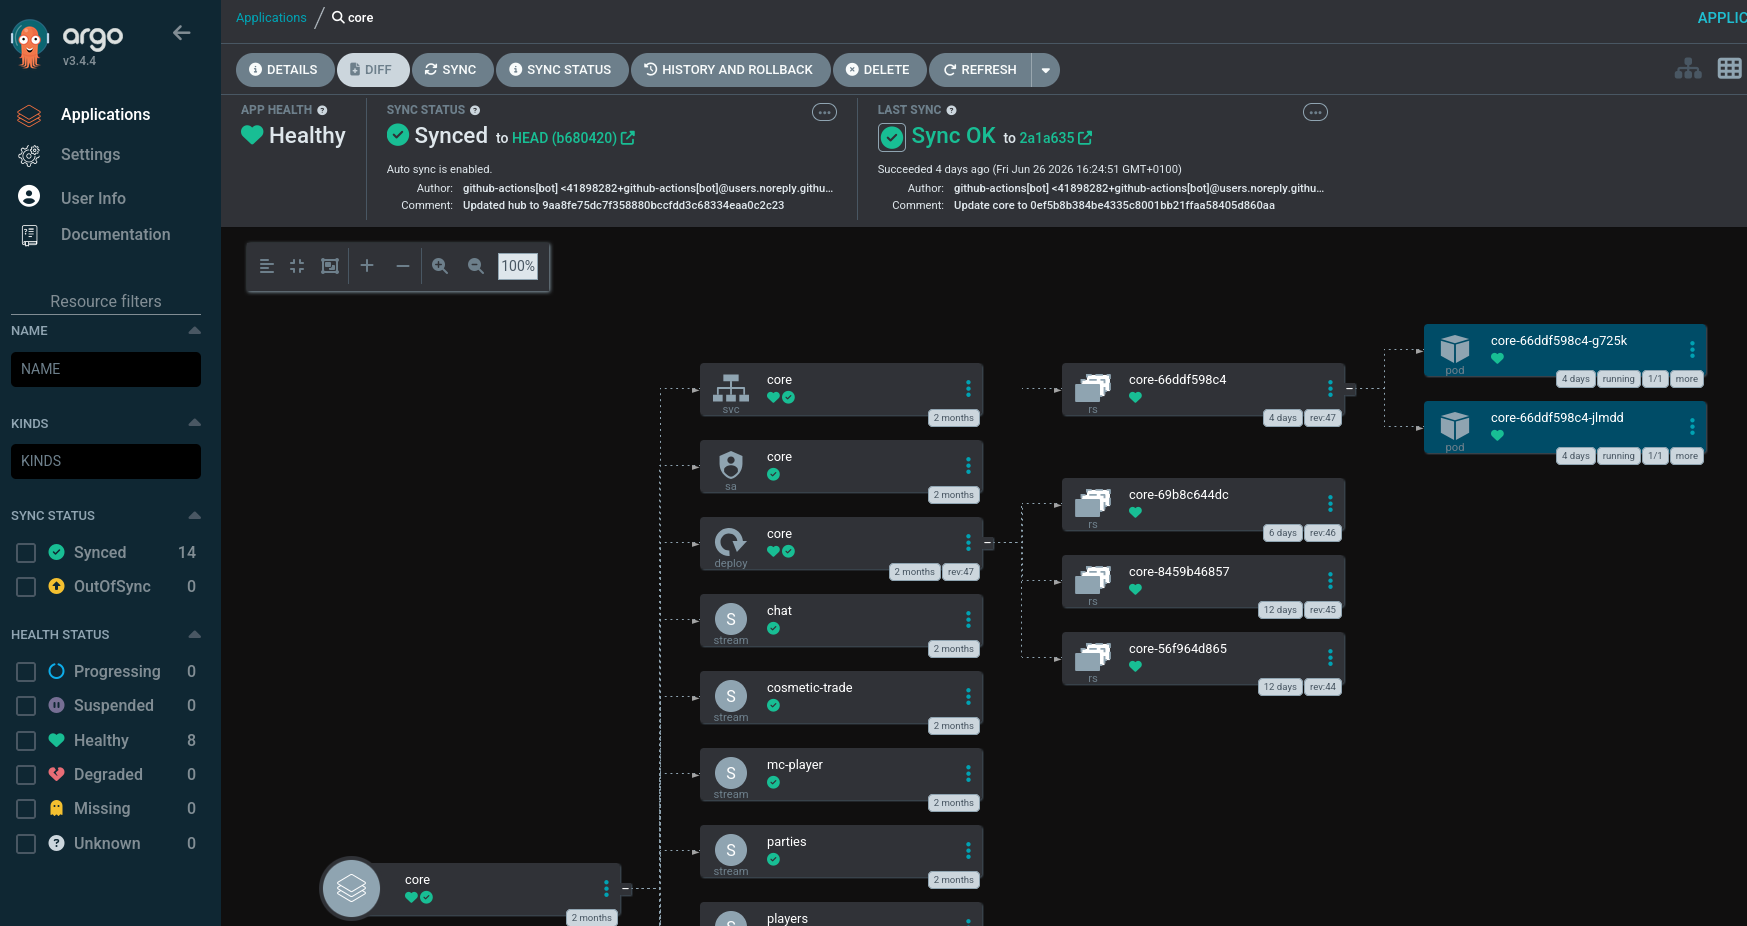The width and height of the screenshot is (1747, 926).
Task: Click the REFRESH button
Action: tap(980, 70)
